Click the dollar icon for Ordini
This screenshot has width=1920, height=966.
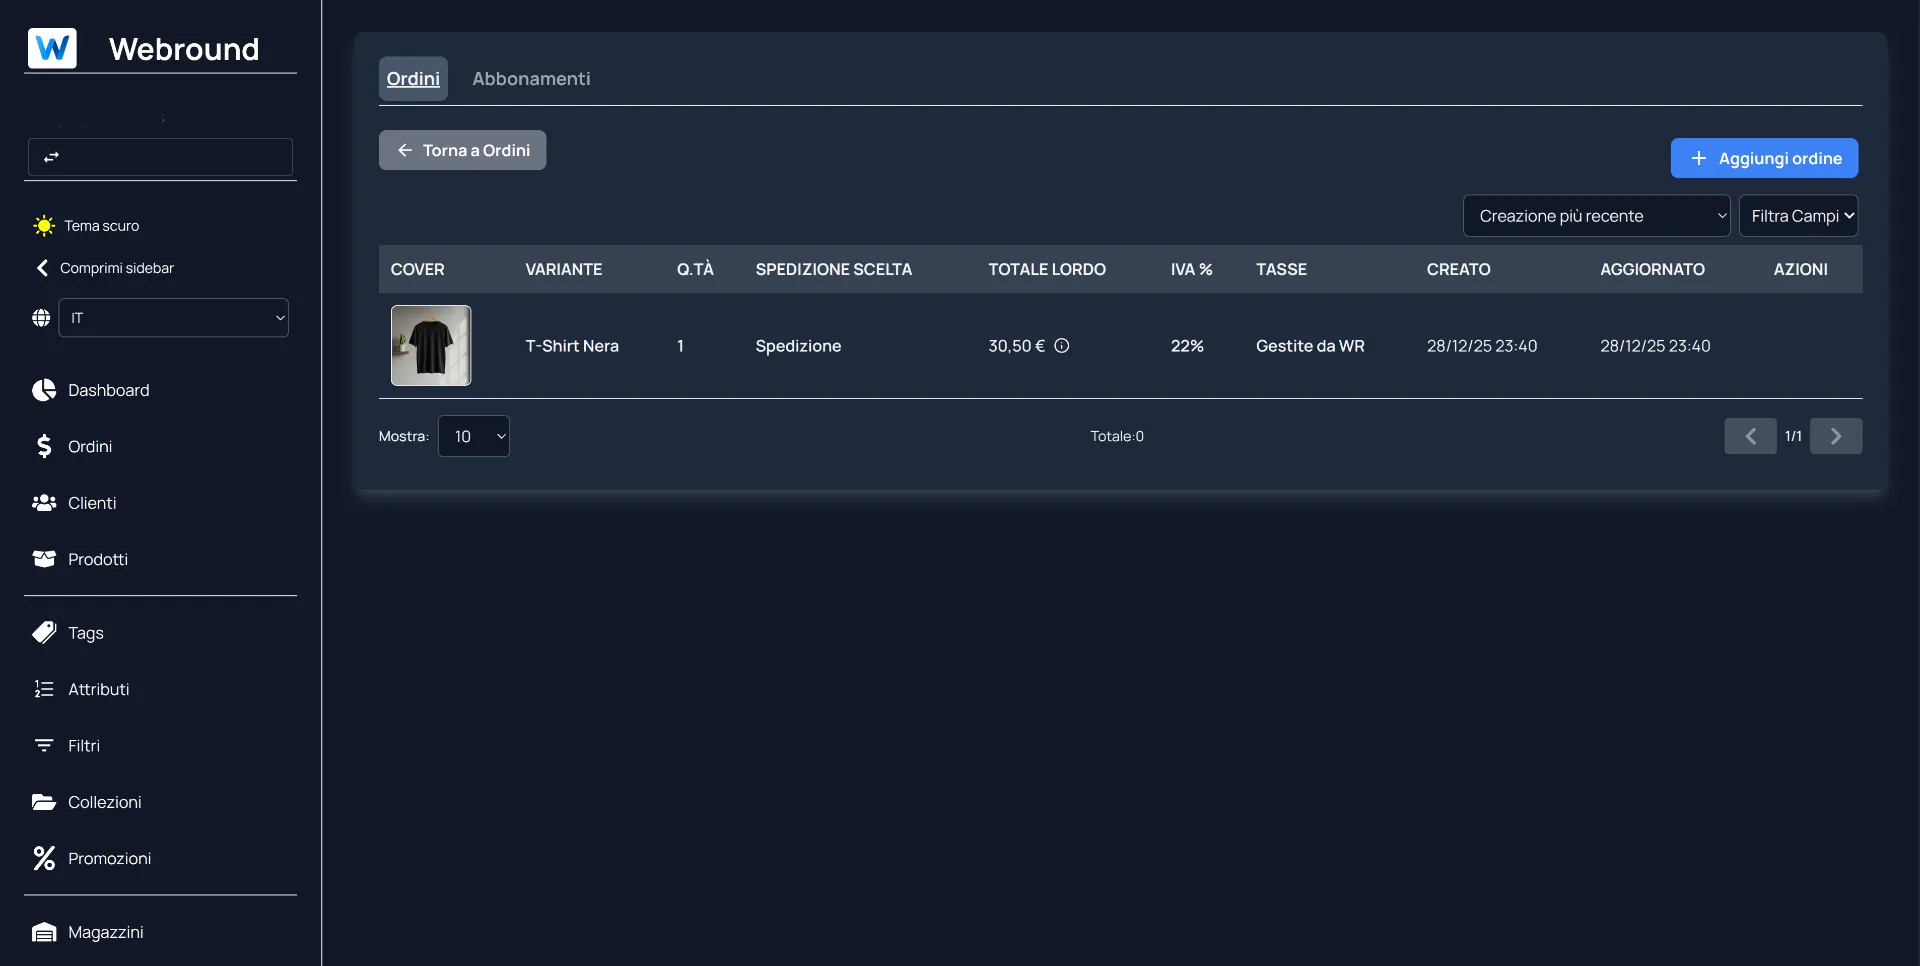[x=44, y=446]
